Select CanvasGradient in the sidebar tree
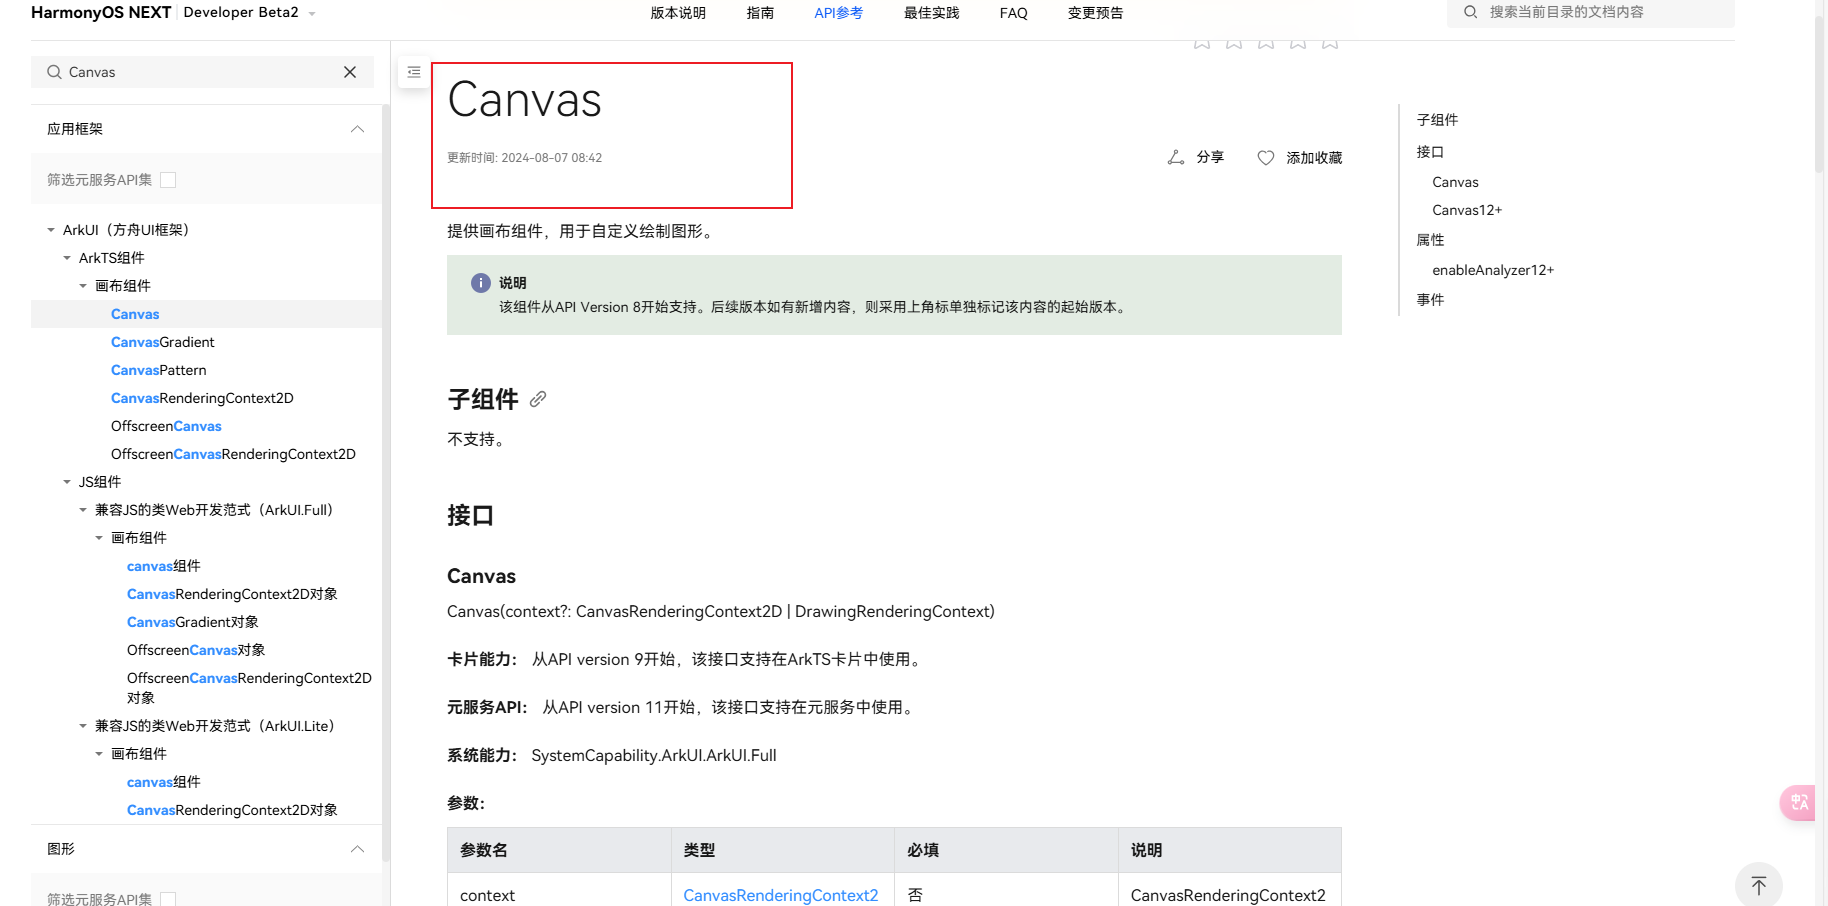This screenshot has width=1828, height=906. coord(163,342)
